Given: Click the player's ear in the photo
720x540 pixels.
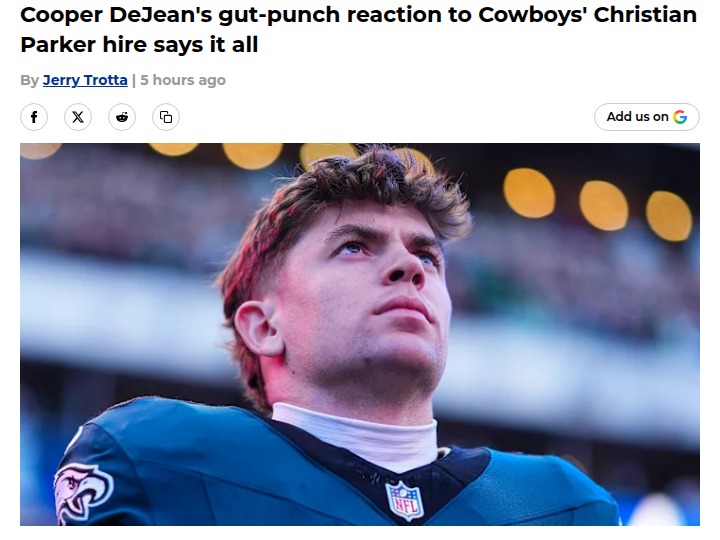Looking at the screenshot, I should pos(258,328).
